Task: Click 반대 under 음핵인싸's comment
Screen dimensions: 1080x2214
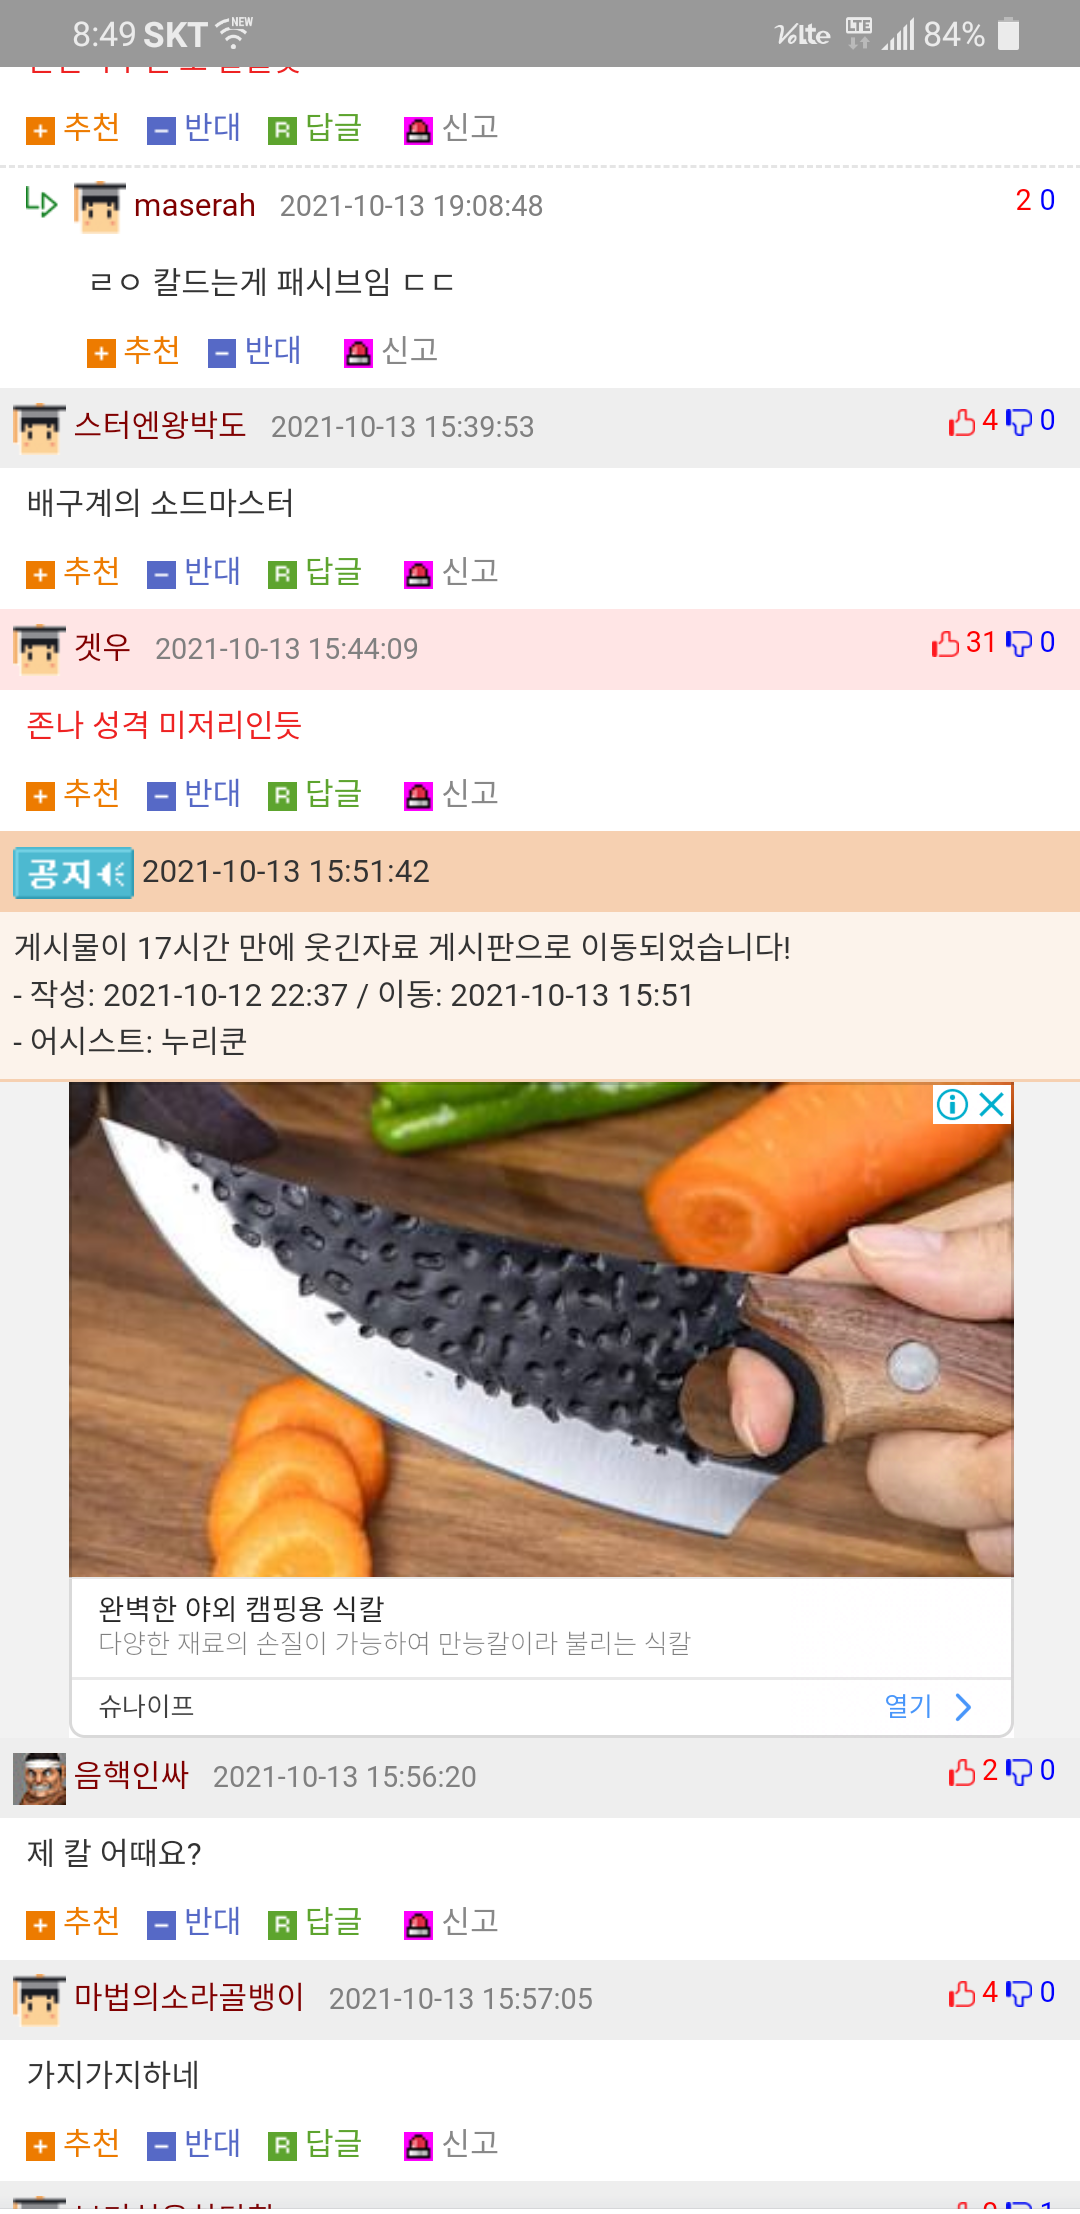Action: [x=212, y=1922]
